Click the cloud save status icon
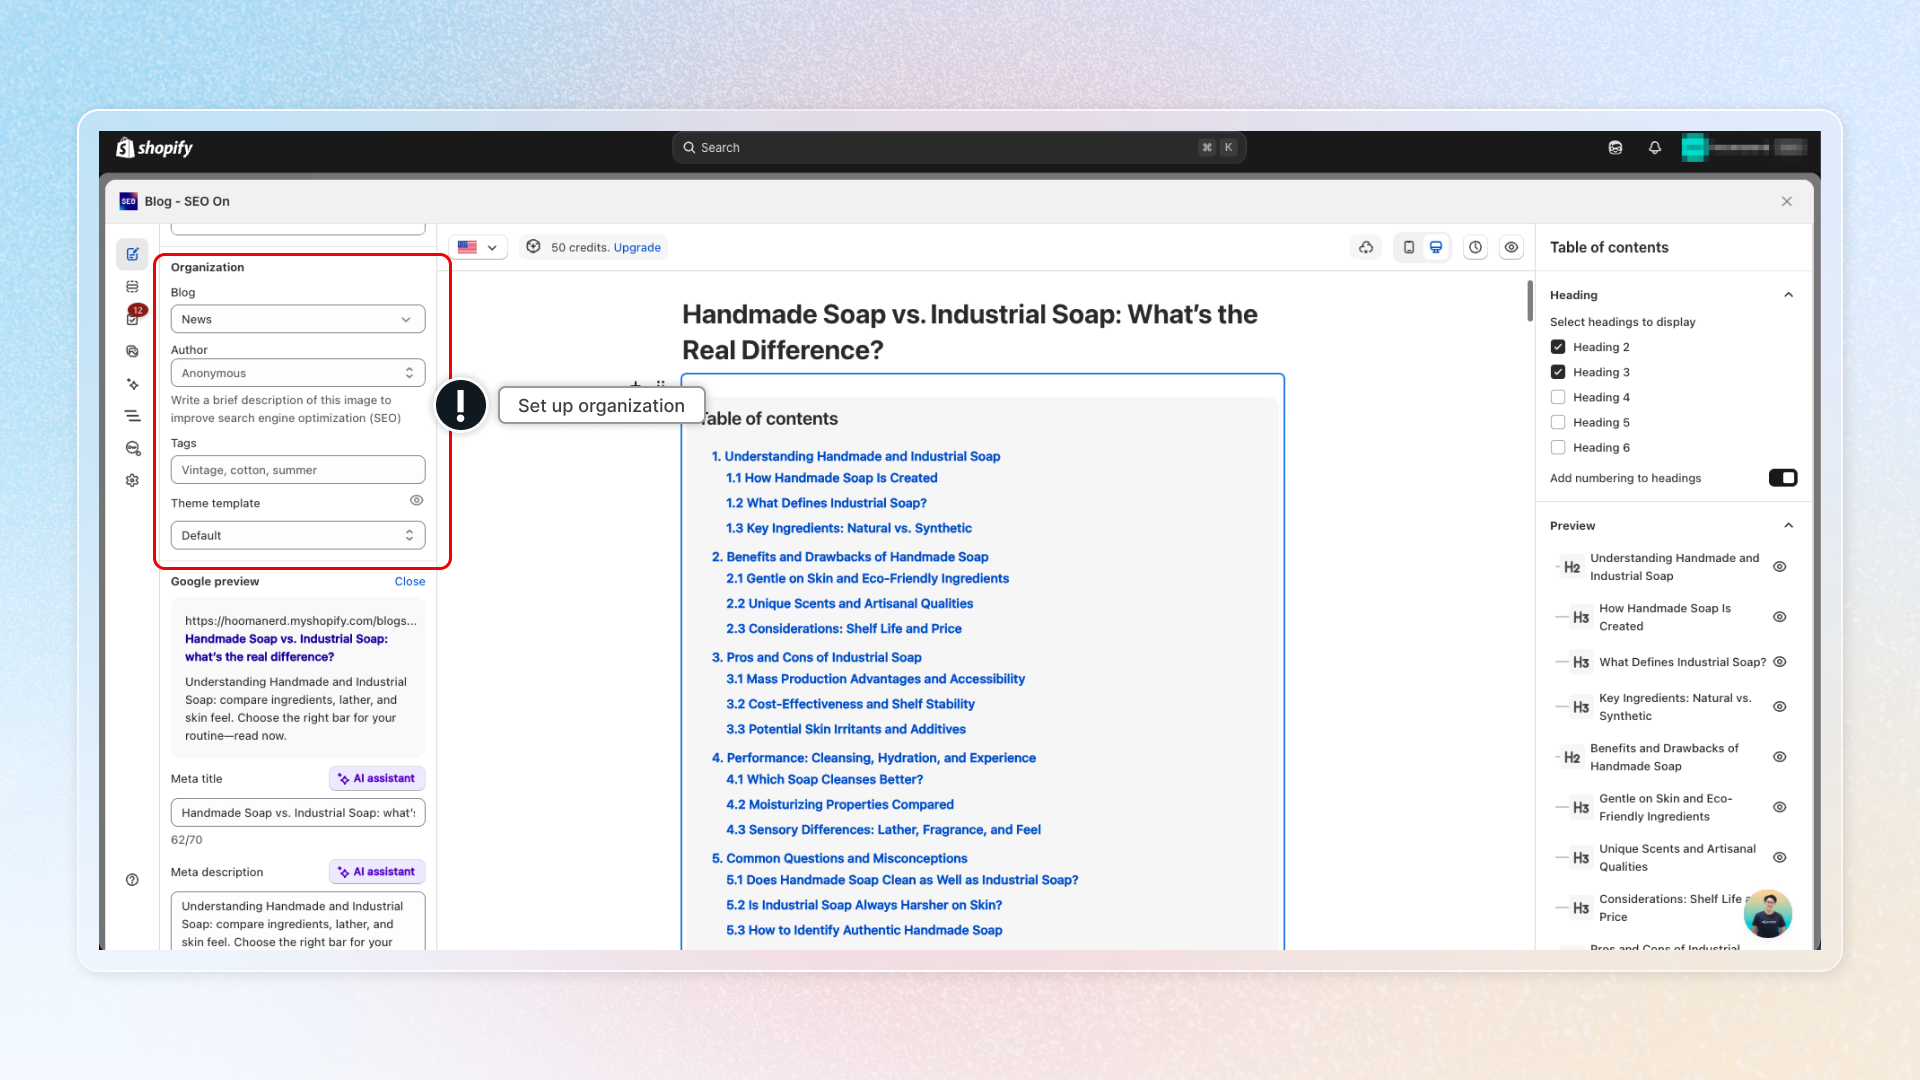Image resolution: width=1920 pixels, height=1080 pixels. [x=1366, y=247]
